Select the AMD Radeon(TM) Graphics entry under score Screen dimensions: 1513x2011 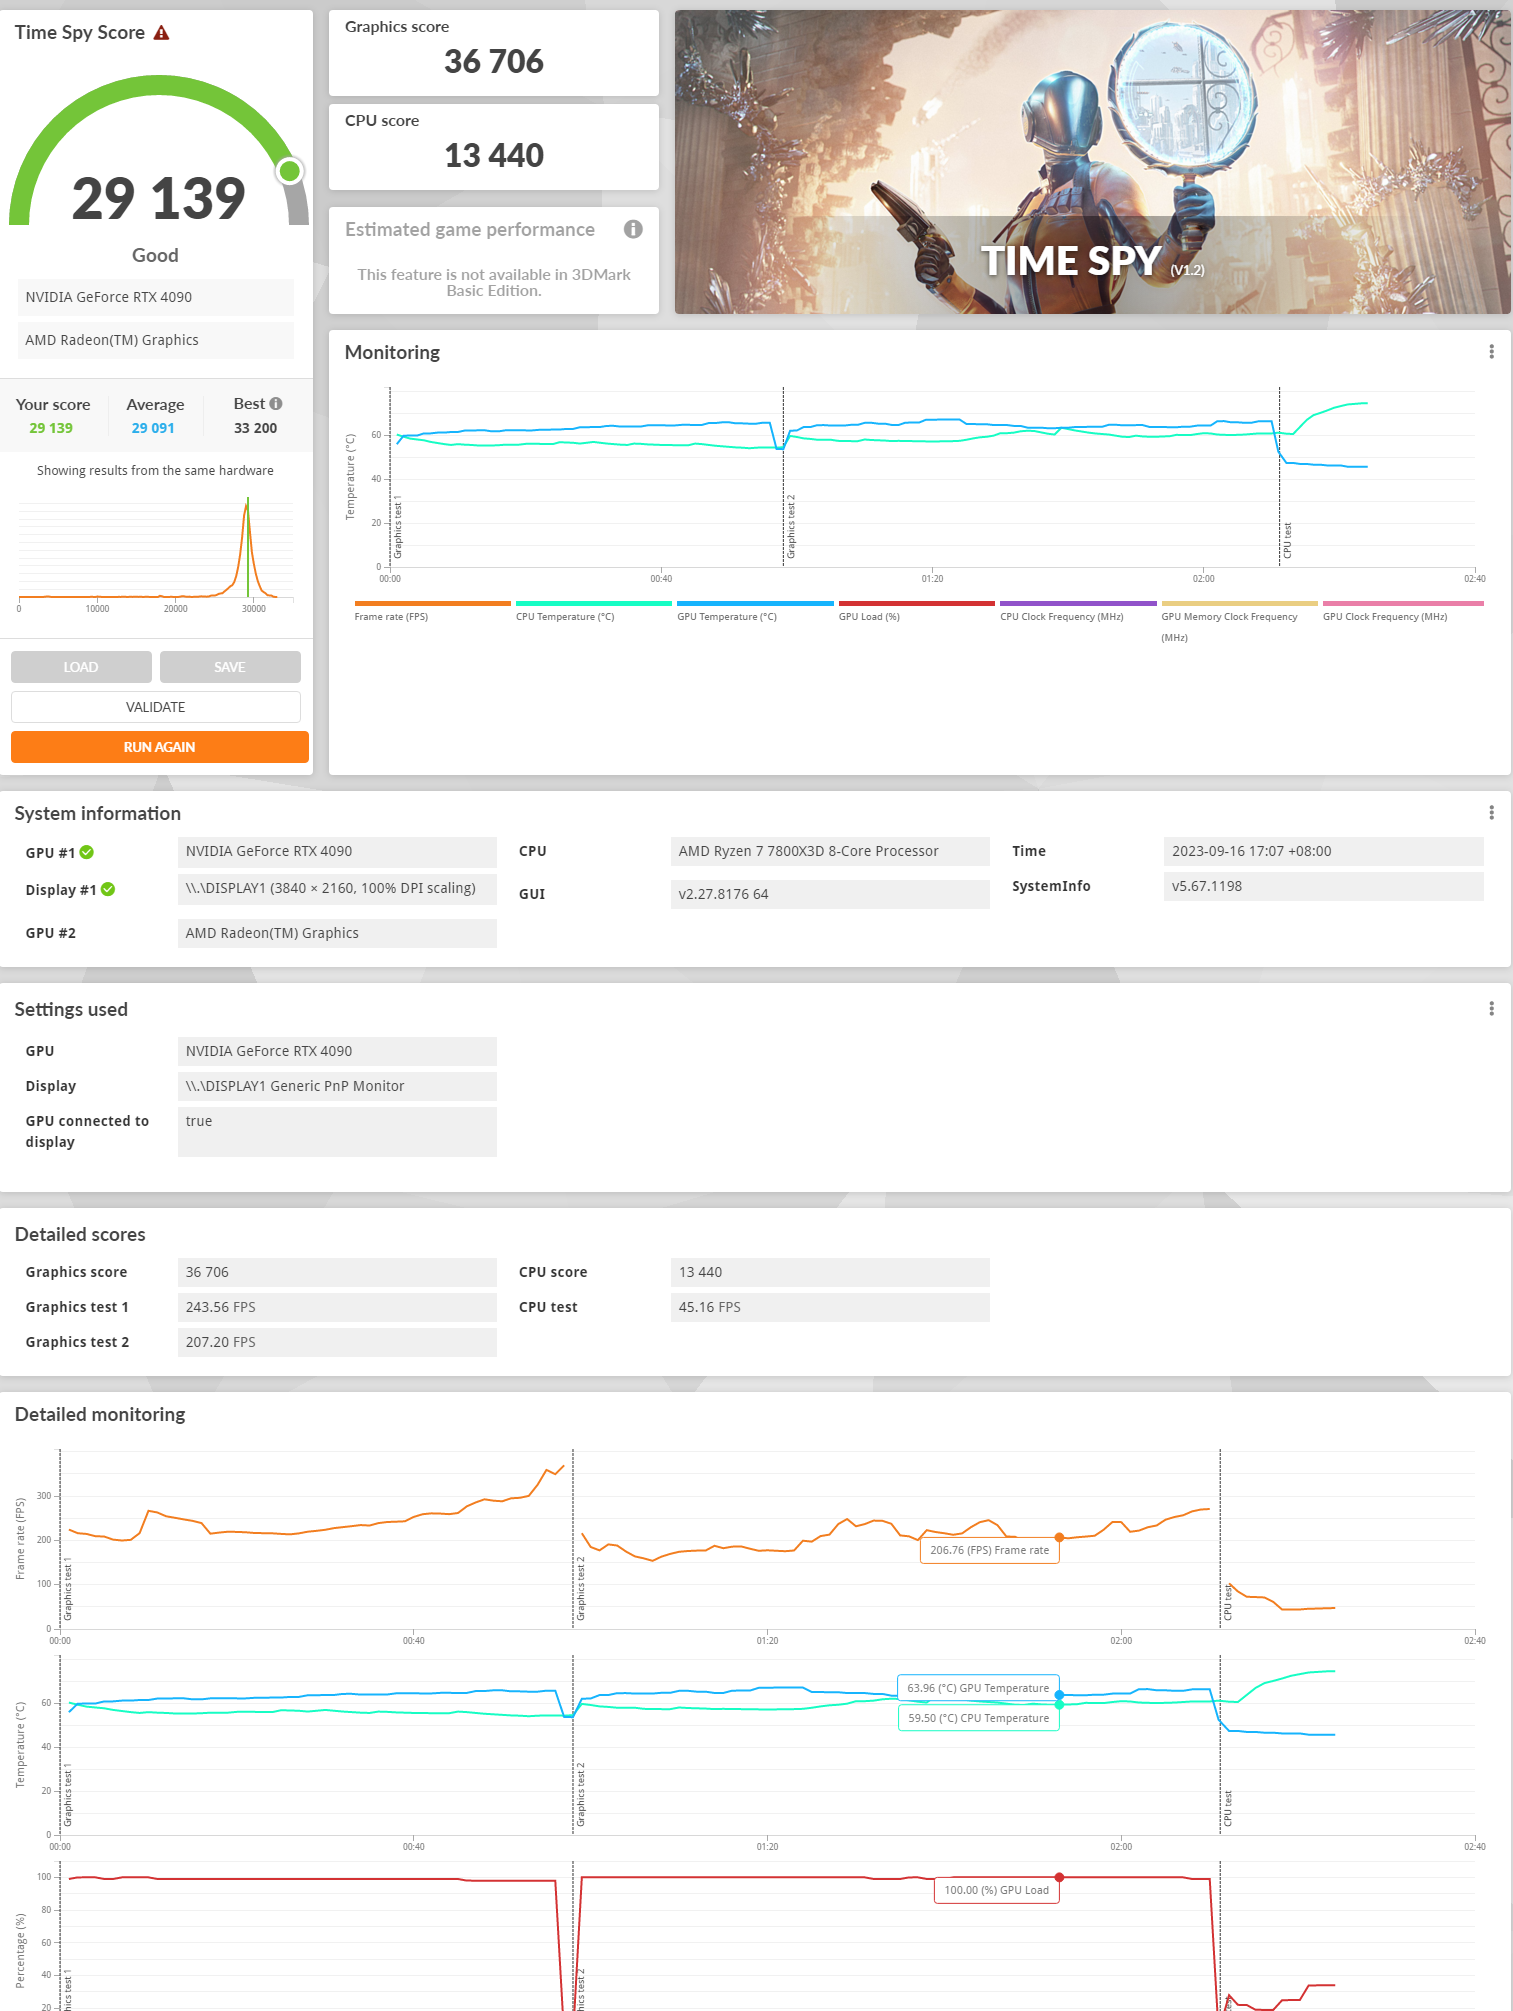pos(156,340)
